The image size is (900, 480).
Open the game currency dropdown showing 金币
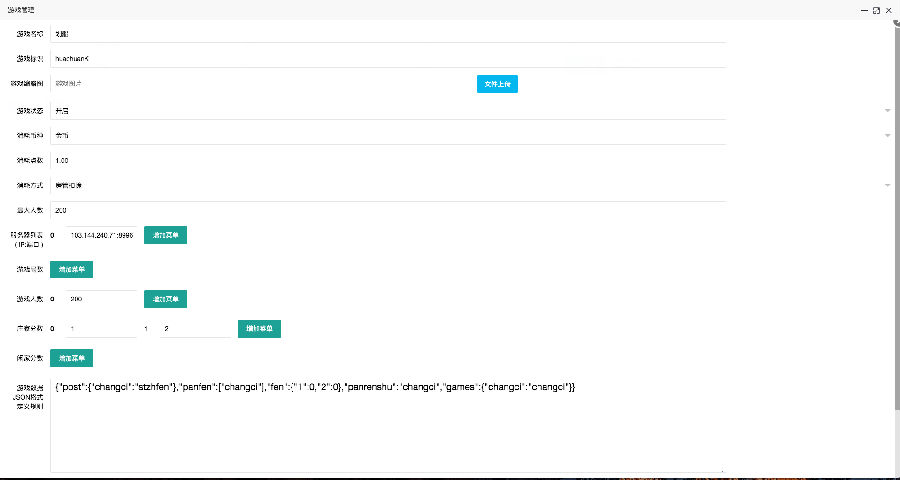[x=470, y=135]
